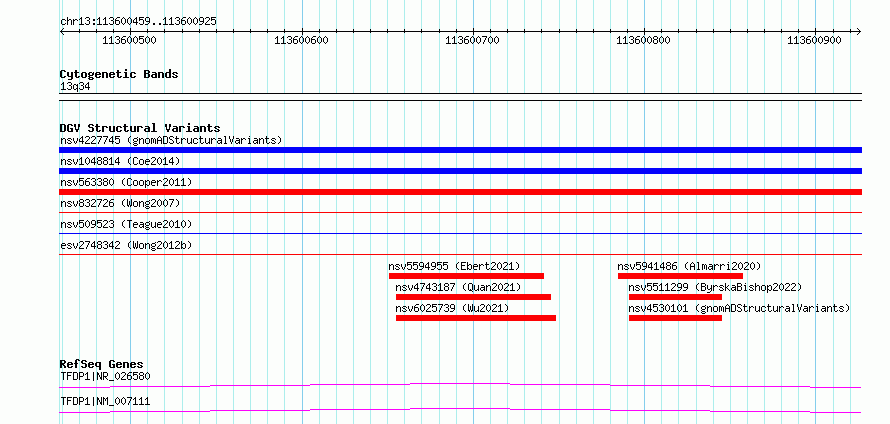Viewport: 890px width, 424px height.
Task: Click the Cytogenetic Bands track heading
Action: (x=119, y=74)
